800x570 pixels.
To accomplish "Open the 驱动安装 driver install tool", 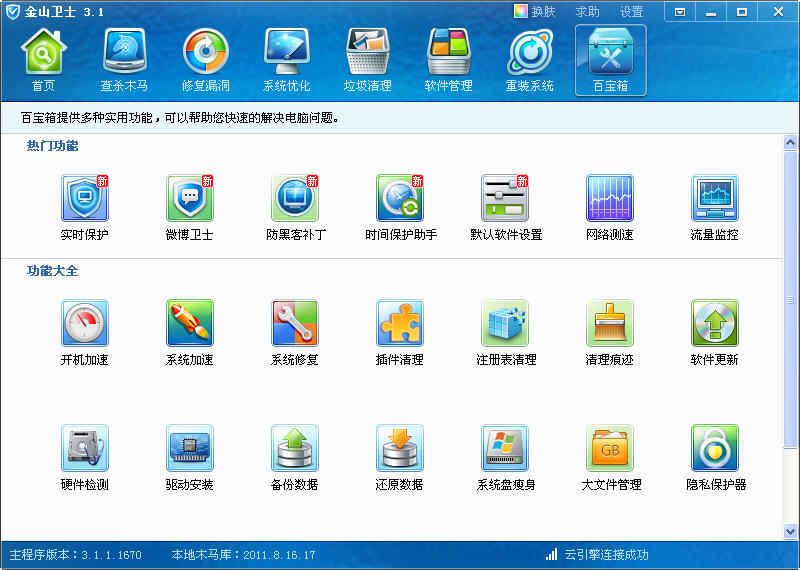I will [190, 449].
